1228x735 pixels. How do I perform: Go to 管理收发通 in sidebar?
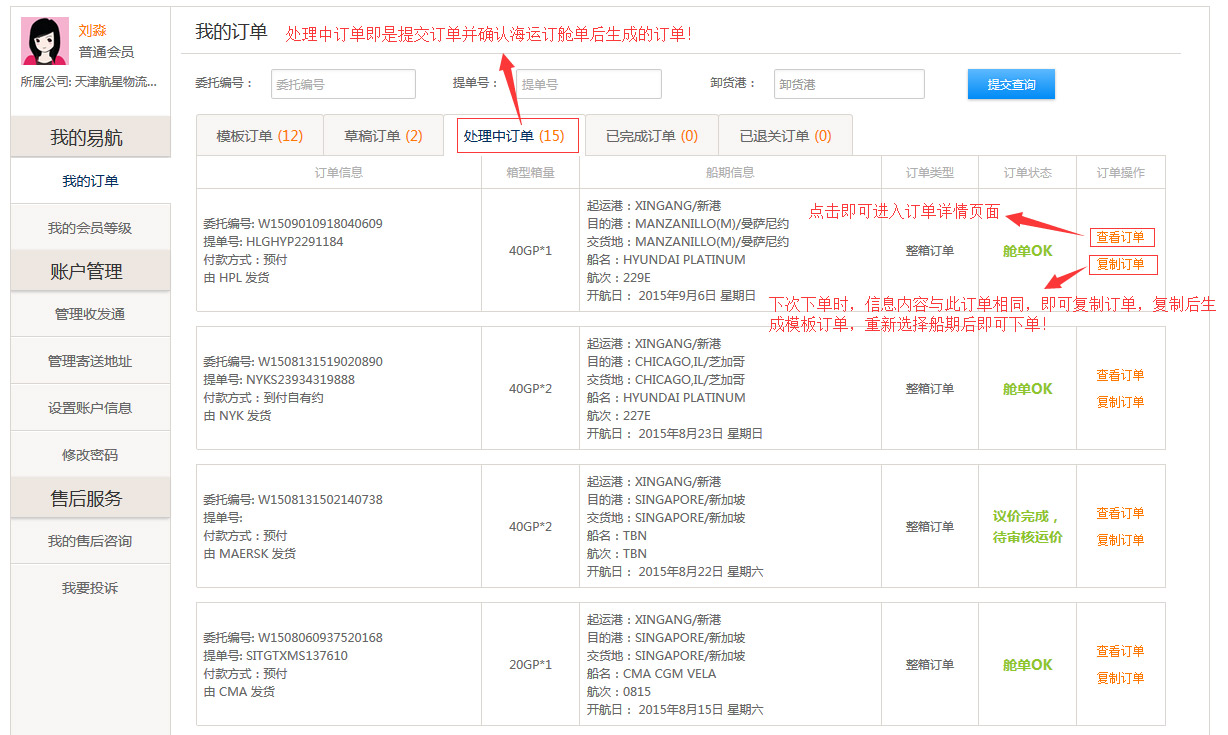click(90, 314)
